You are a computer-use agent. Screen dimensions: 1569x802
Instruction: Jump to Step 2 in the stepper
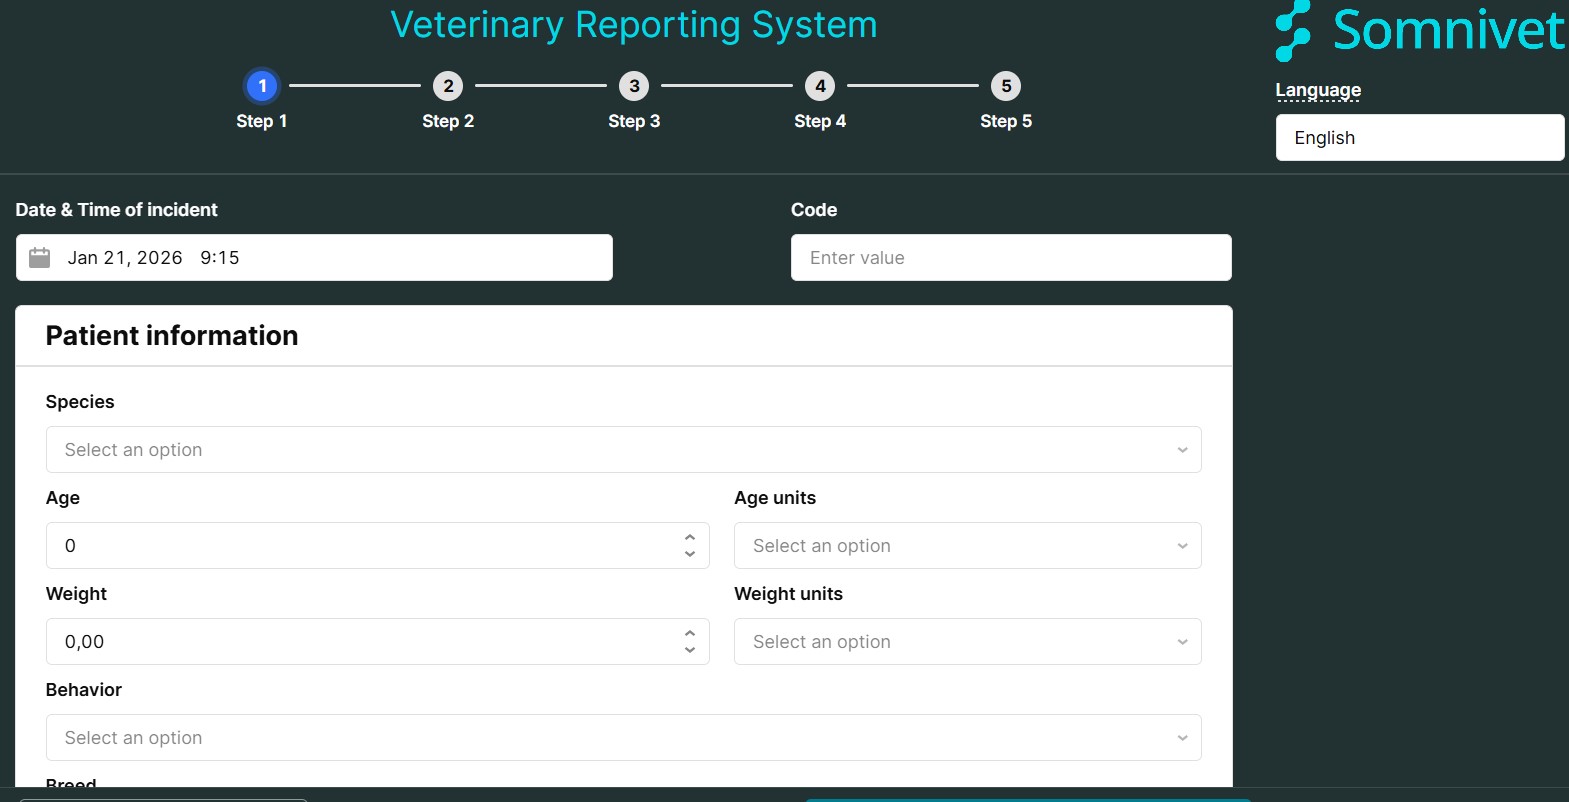point(448,86)
